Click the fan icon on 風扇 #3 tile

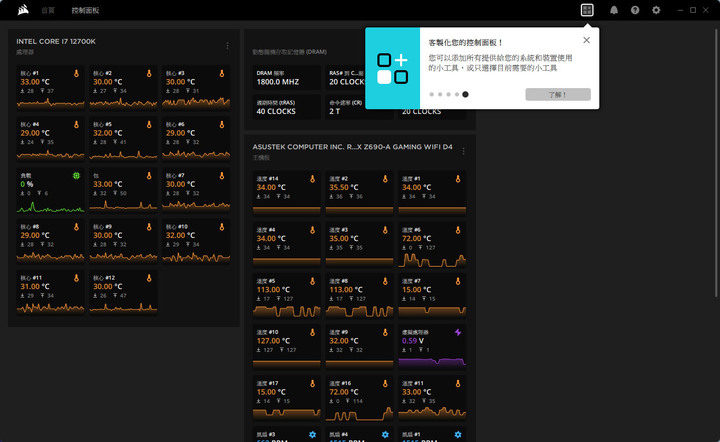(x=312, y=435)
